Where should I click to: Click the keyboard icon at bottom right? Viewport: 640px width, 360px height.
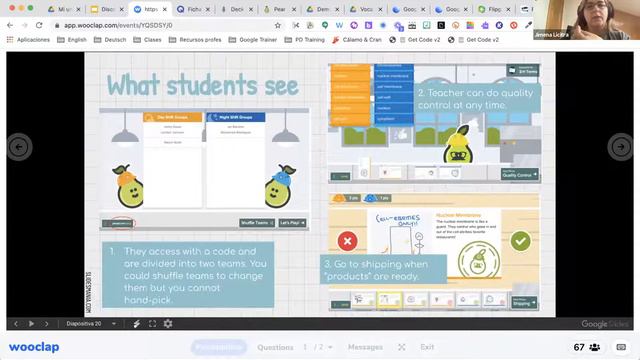pyautogui.click(x=621, y=347)
